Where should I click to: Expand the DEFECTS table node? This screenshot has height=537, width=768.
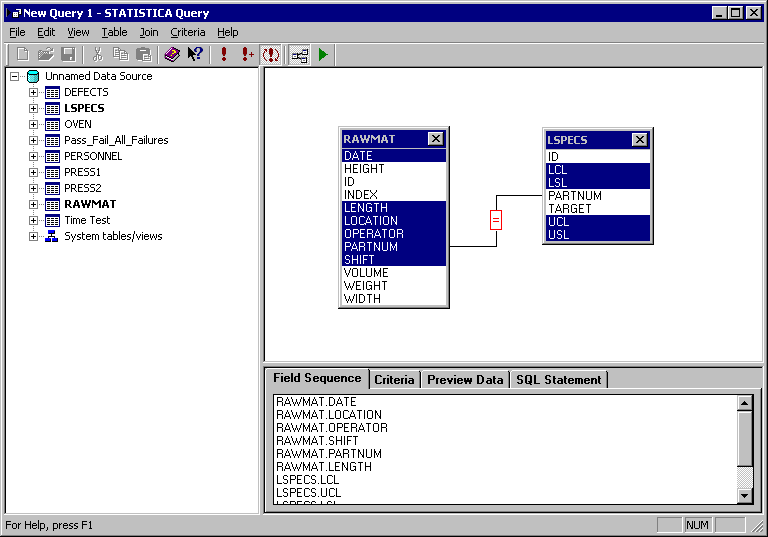tap(33, 92)
